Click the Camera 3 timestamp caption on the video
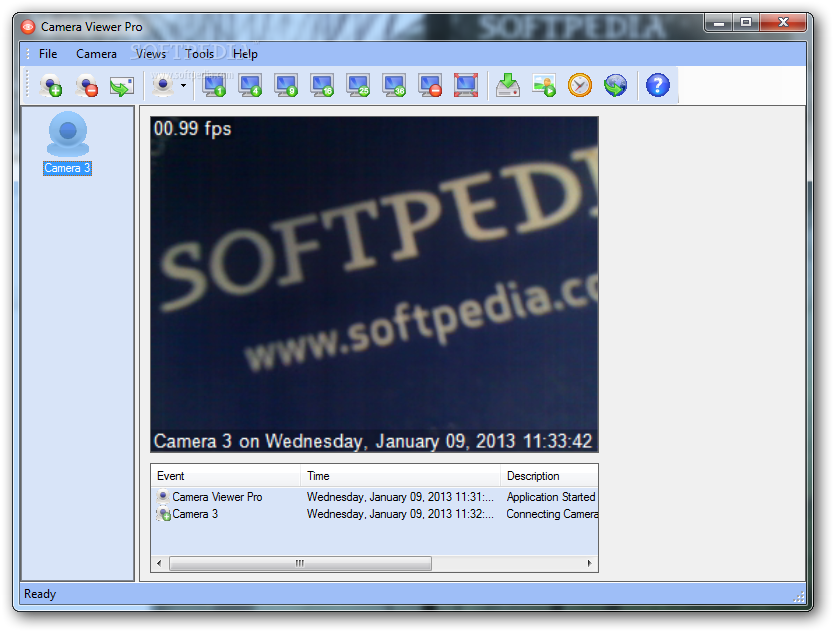Viewport: 834px width, 632px height. click(373, 441)
